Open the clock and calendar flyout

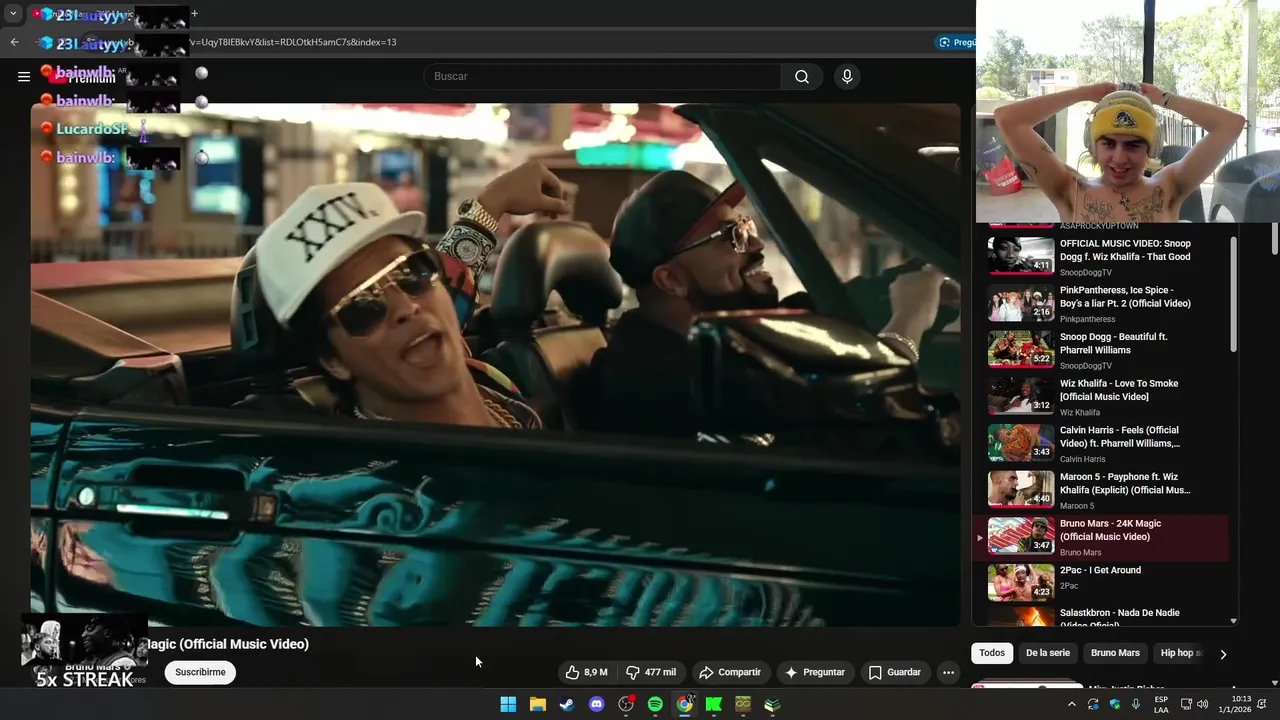click(1241, 704)
